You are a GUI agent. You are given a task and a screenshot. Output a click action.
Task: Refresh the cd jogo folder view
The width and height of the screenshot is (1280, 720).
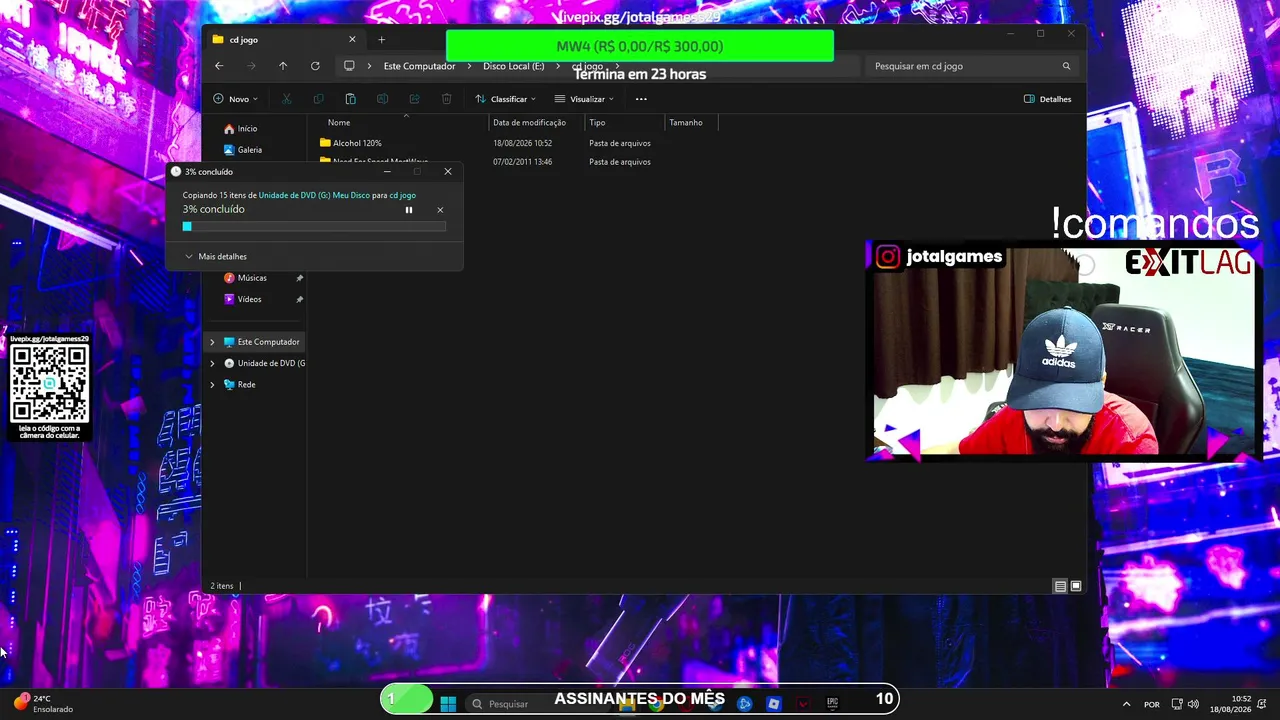315,66
